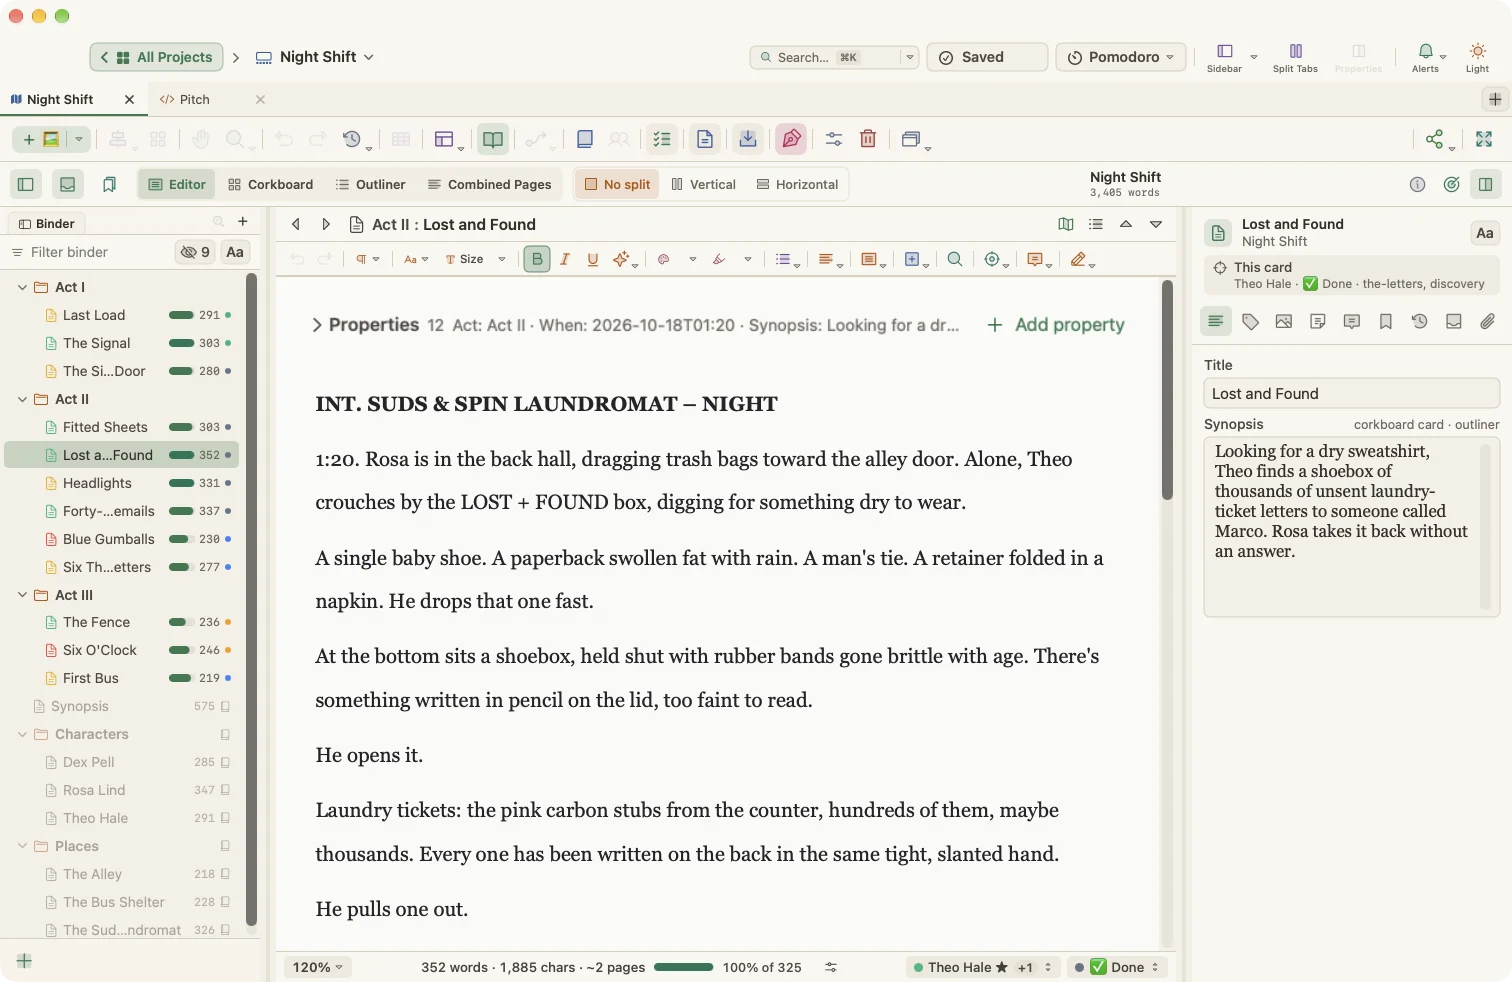The height and width of the screenshot is (982, 1512).
Task: Switch to Combined Pages view
Action: point(490,184)
